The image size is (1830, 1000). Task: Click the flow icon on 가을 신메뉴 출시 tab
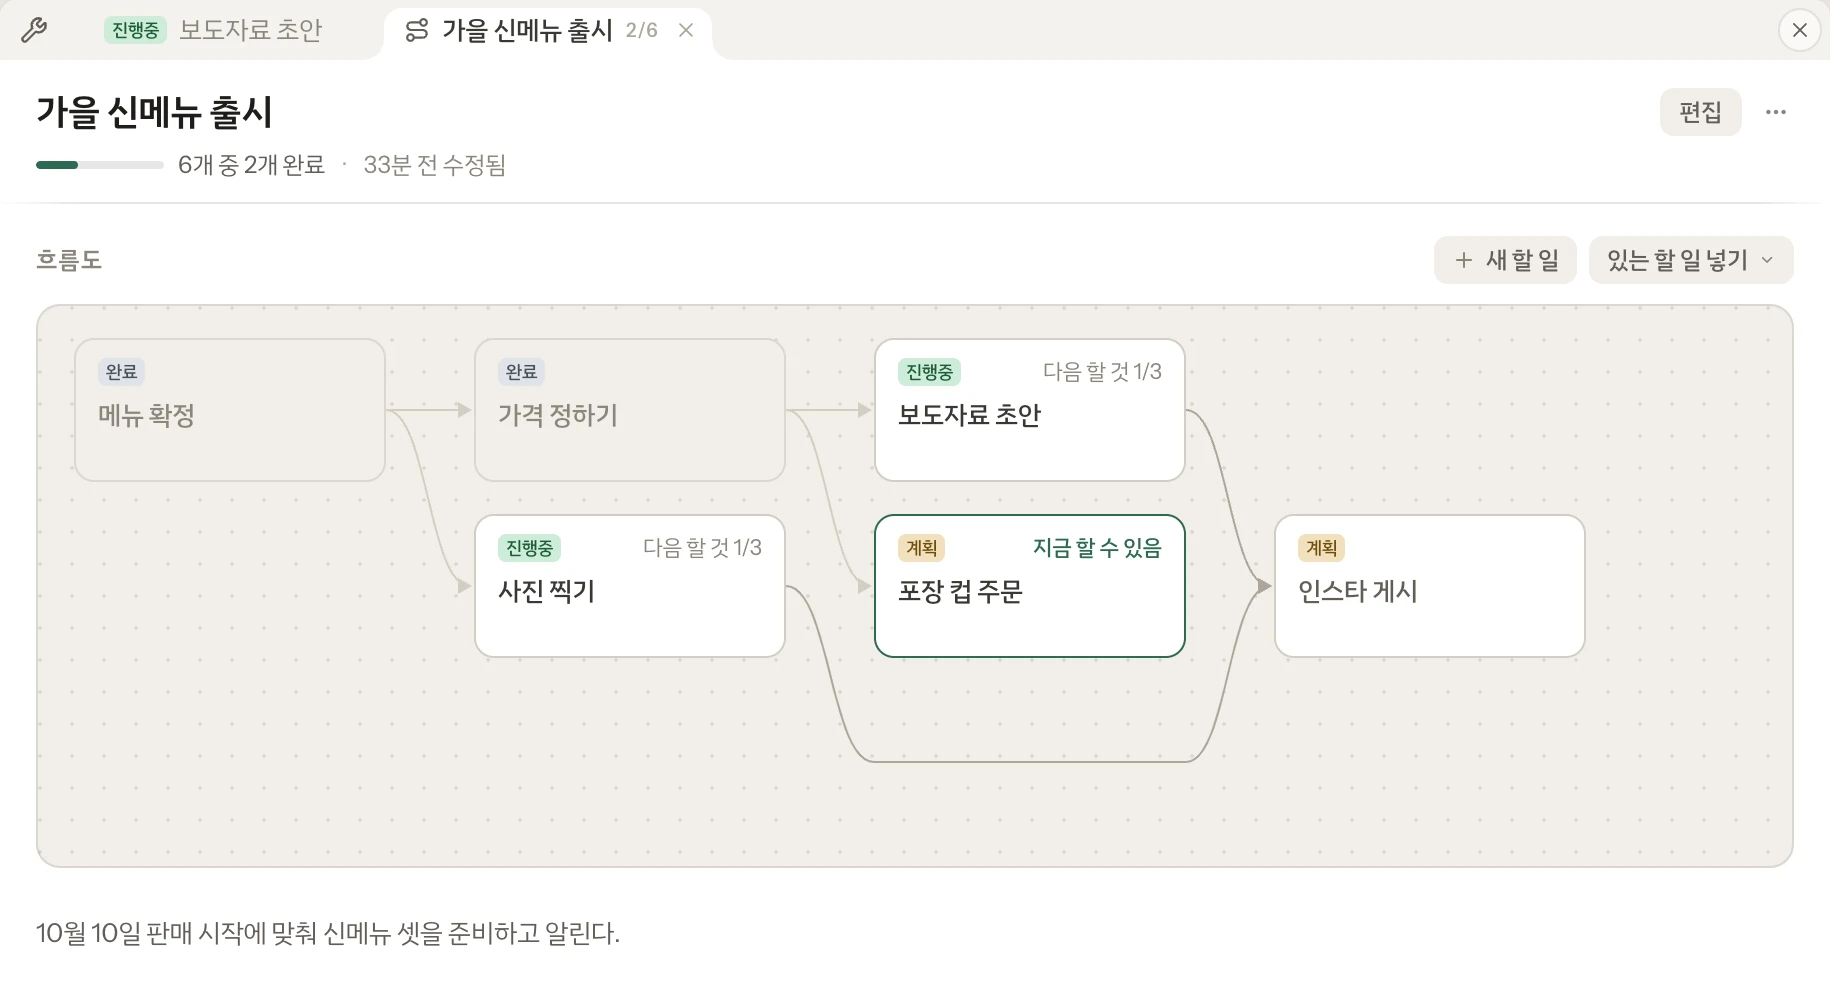point(417,30)
